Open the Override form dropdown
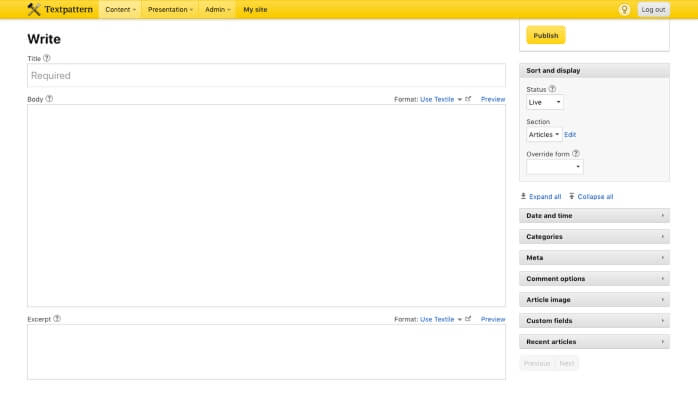Screen dimensions: 698x400 [x=555, y=166]
